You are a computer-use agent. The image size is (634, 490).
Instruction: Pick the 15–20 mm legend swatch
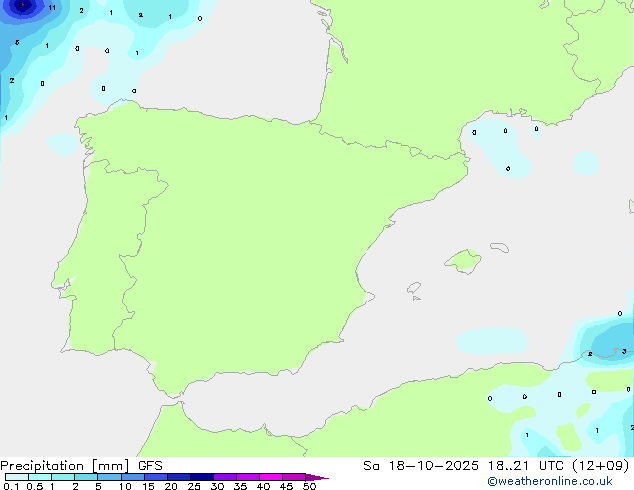(x=156, y=477)
